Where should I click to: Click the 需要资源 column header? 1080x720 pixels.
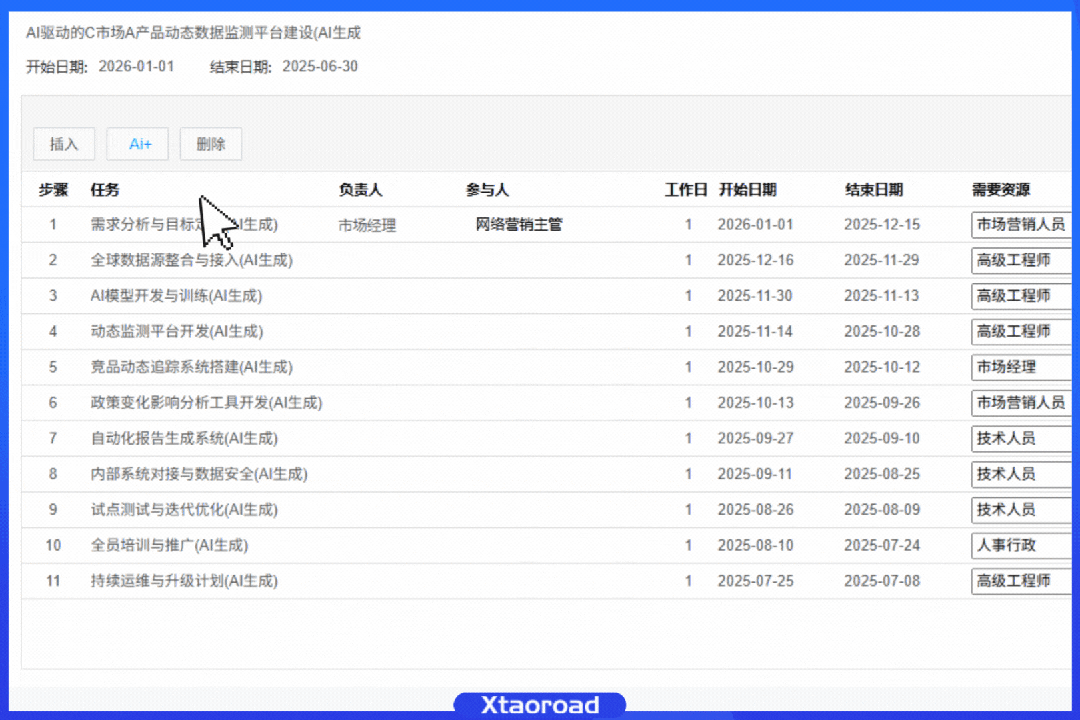pos(1001,190)
